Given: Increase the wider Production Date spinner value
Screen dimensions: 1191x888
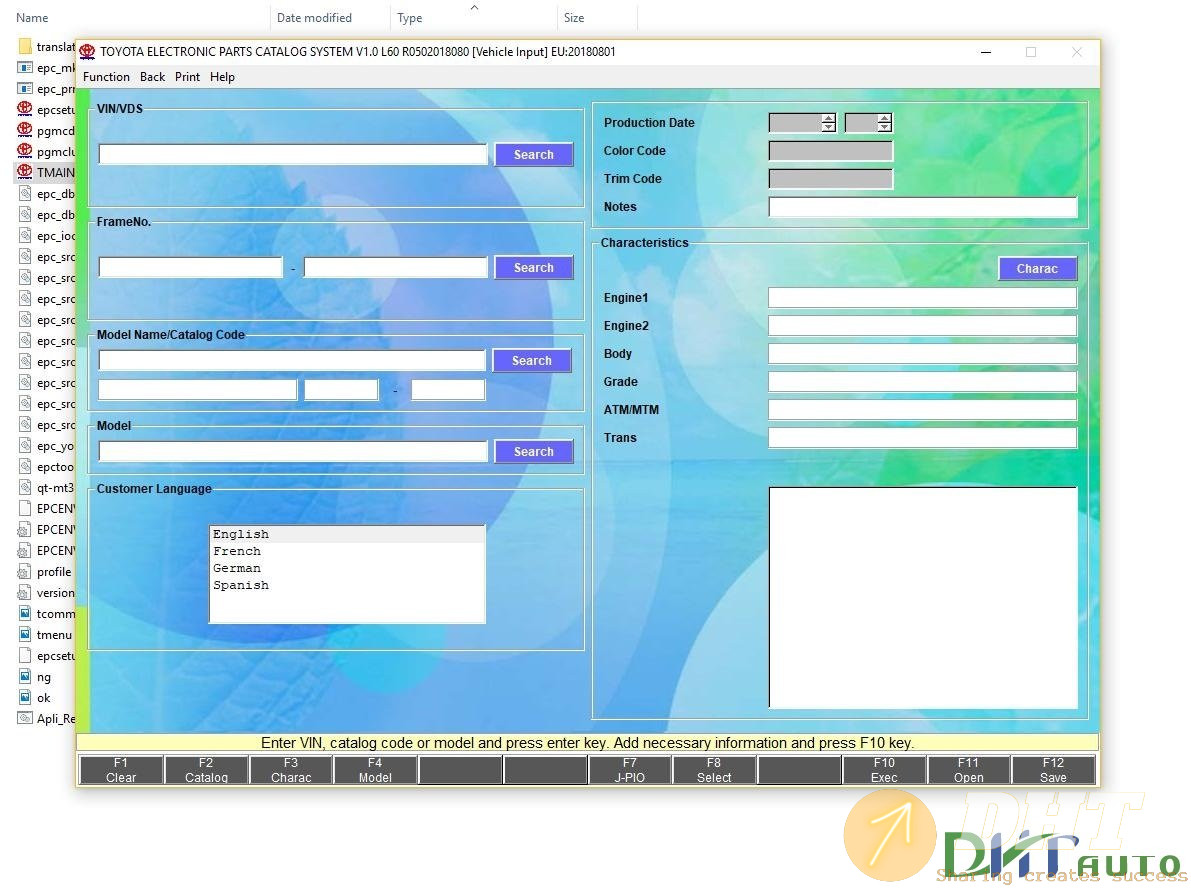Looking at the screenshot, I should tap(829, 118).
